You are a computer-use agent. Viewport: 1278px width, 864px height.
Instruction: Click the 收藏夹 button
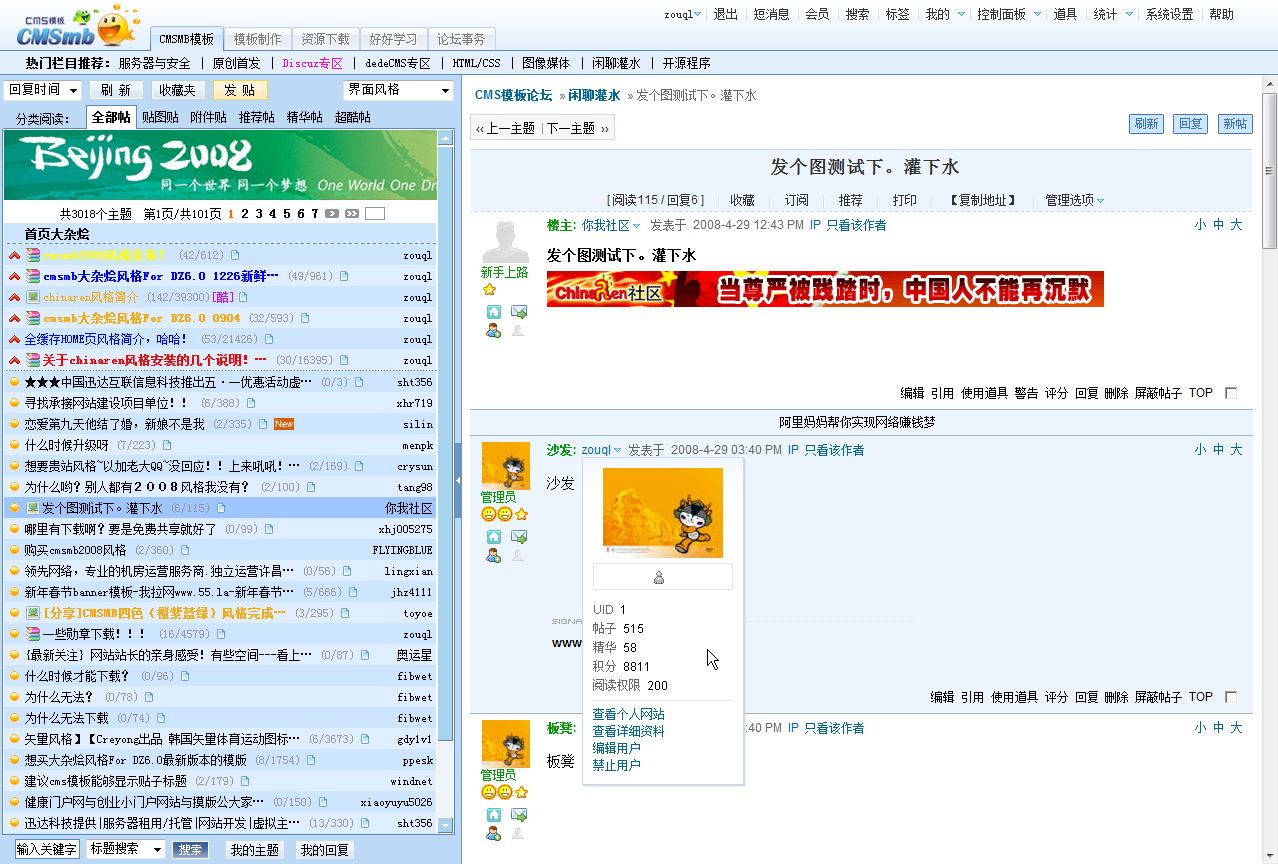pos(177,90)
